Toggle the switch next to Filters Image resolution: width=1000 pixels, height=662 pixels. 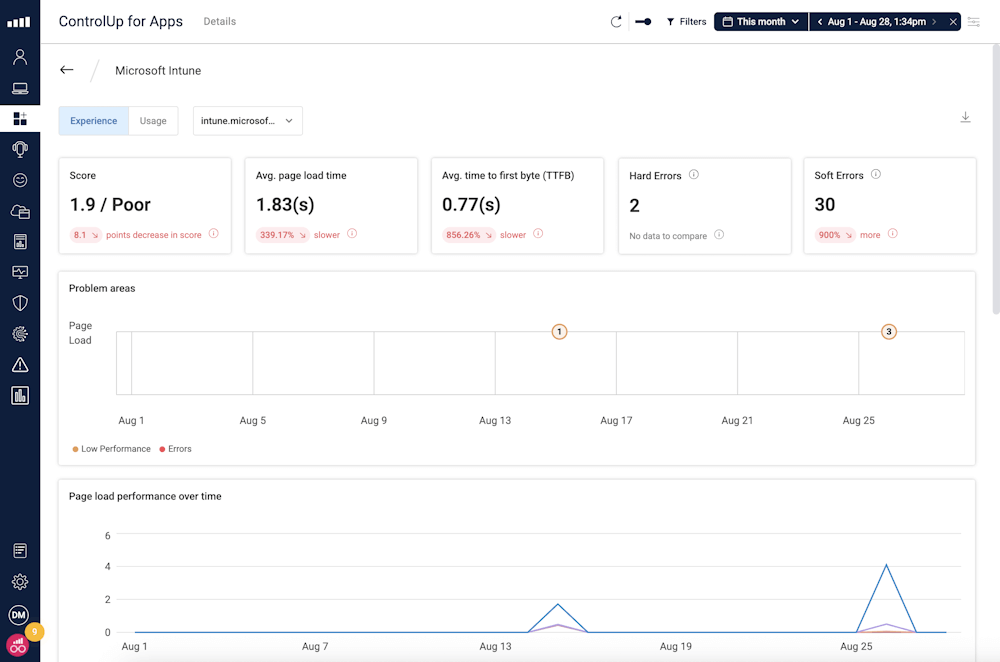643,22
